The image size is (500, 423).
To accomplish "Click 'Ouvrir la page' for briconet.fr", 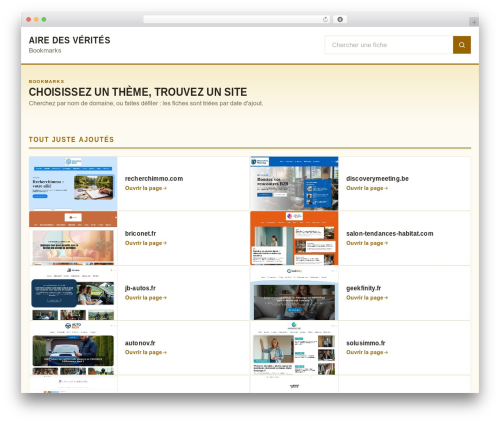I will [x=146, y=243].
